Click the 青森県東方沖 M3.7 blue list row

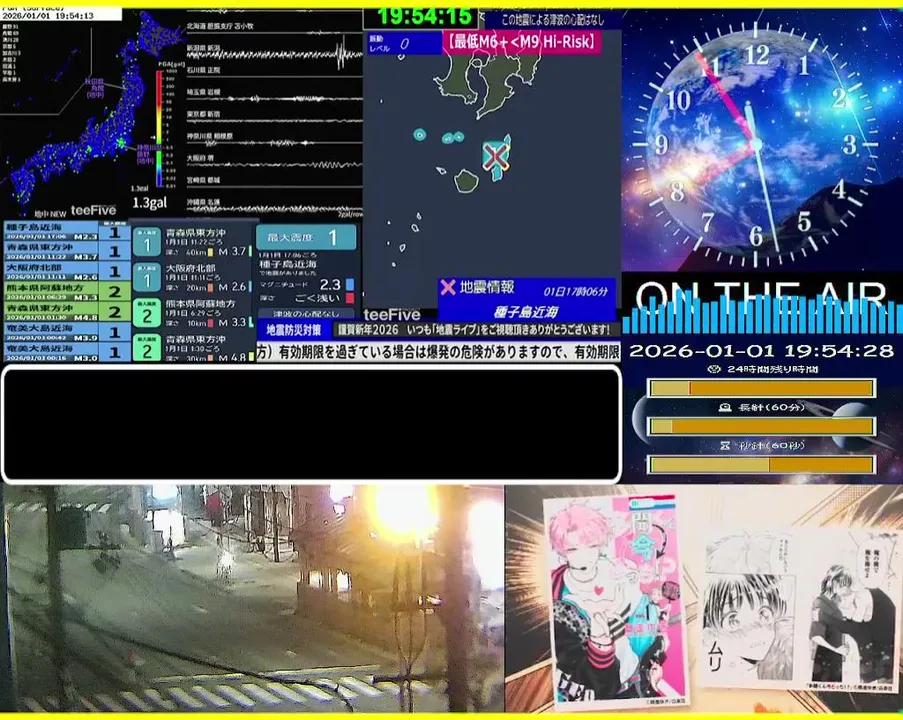tap(67, 251)
